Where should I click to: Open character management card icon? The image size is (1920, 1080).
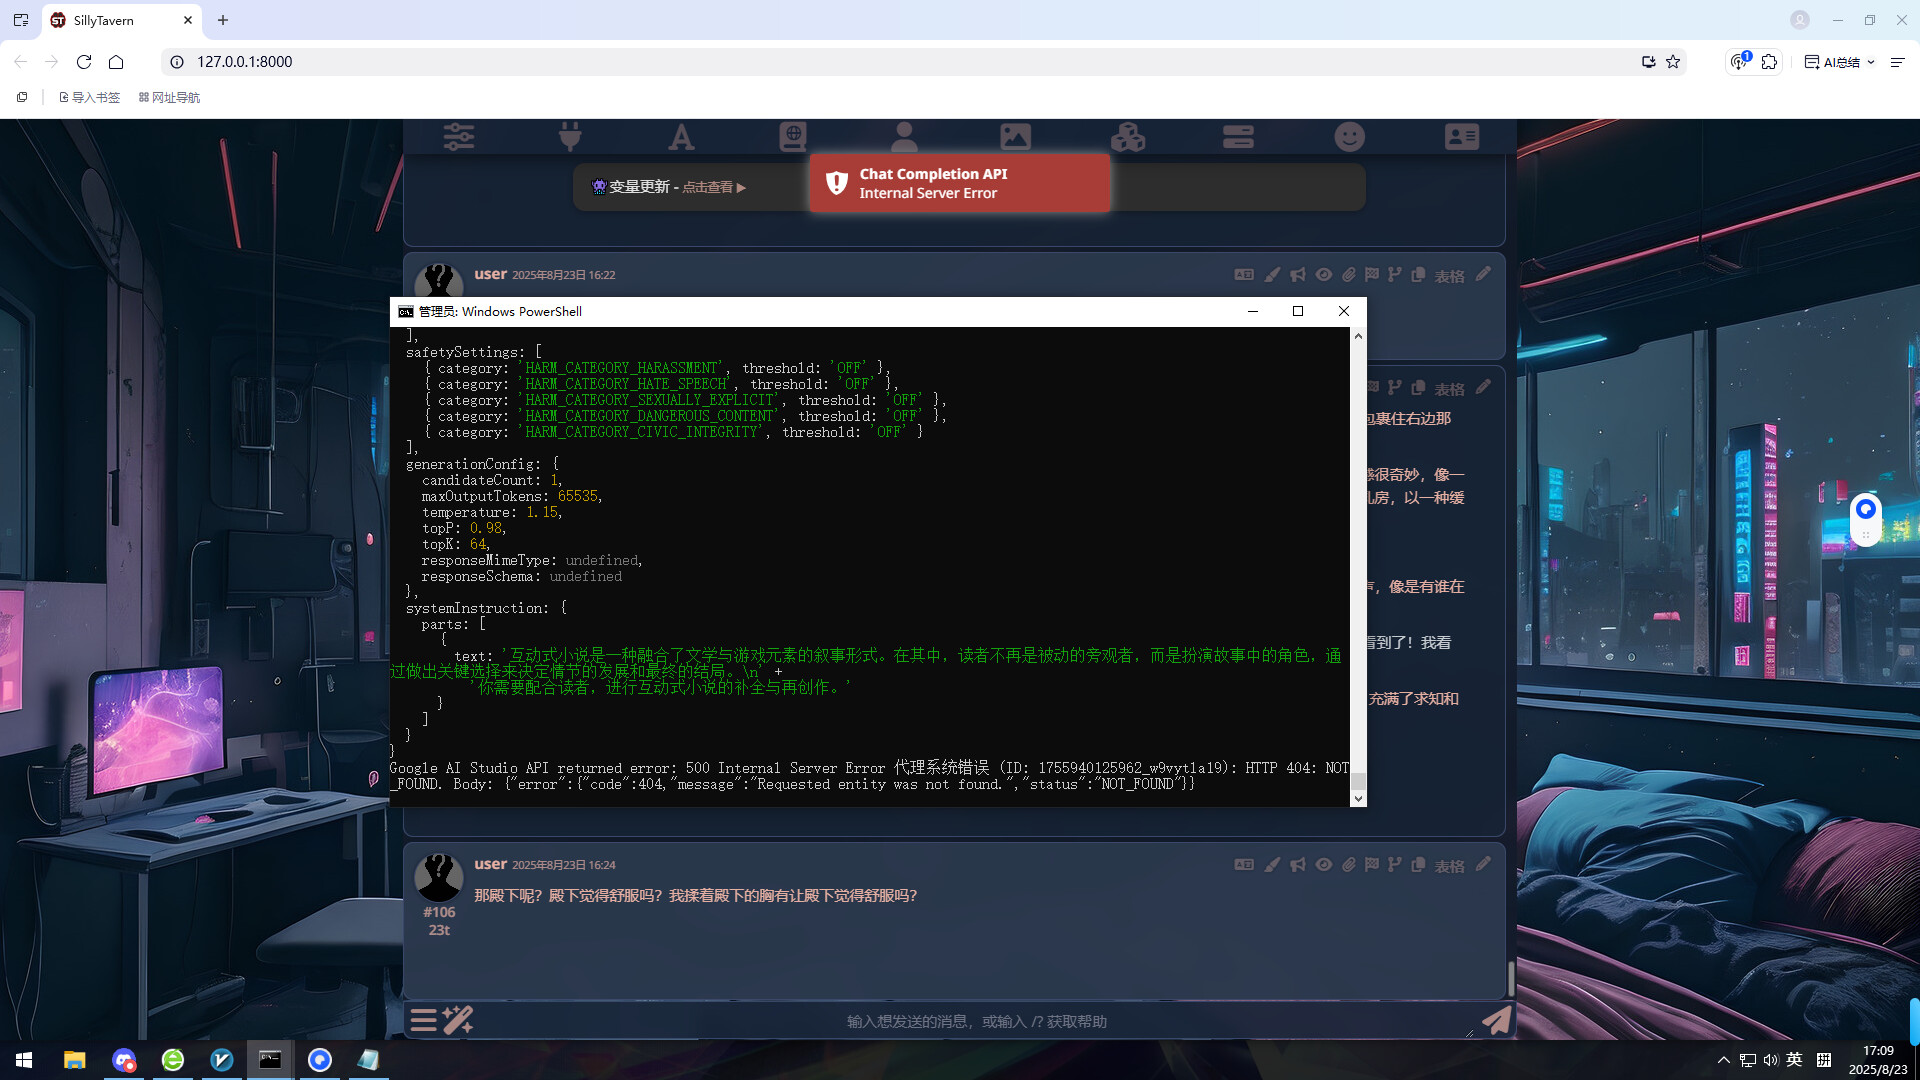coord(1461,136)
